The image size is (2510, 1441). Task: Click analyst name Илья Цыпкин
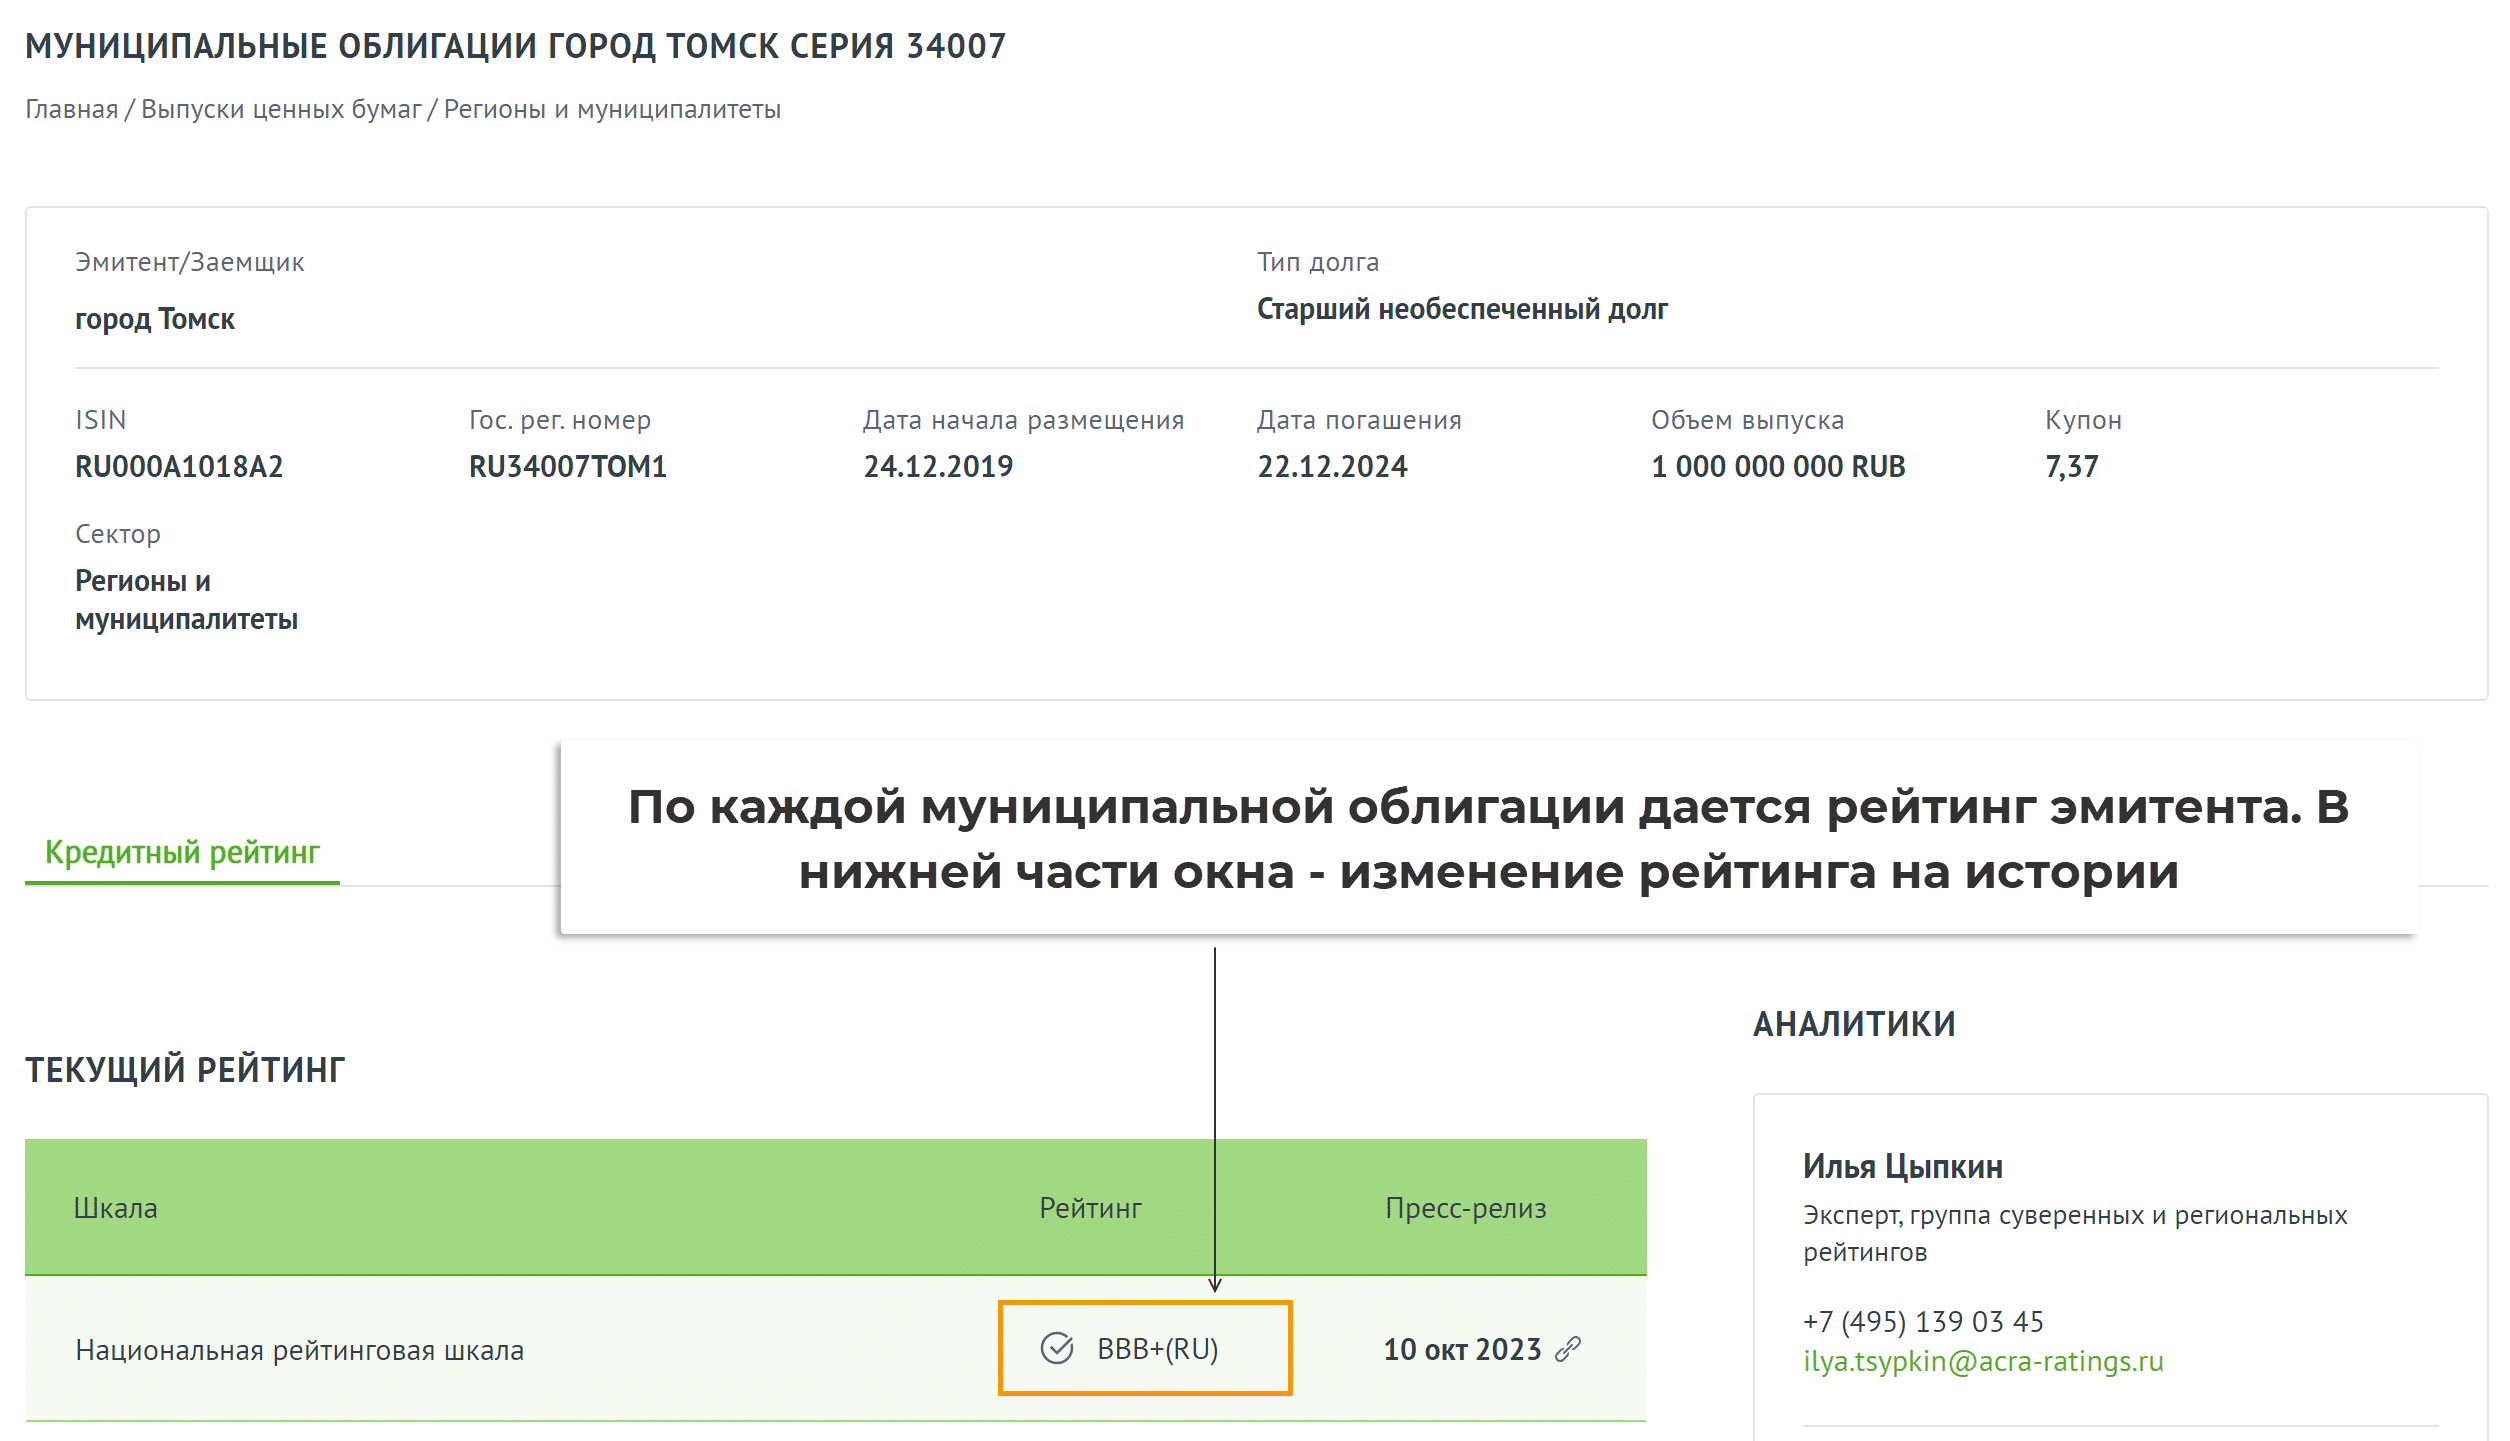click(1902, 1166)
